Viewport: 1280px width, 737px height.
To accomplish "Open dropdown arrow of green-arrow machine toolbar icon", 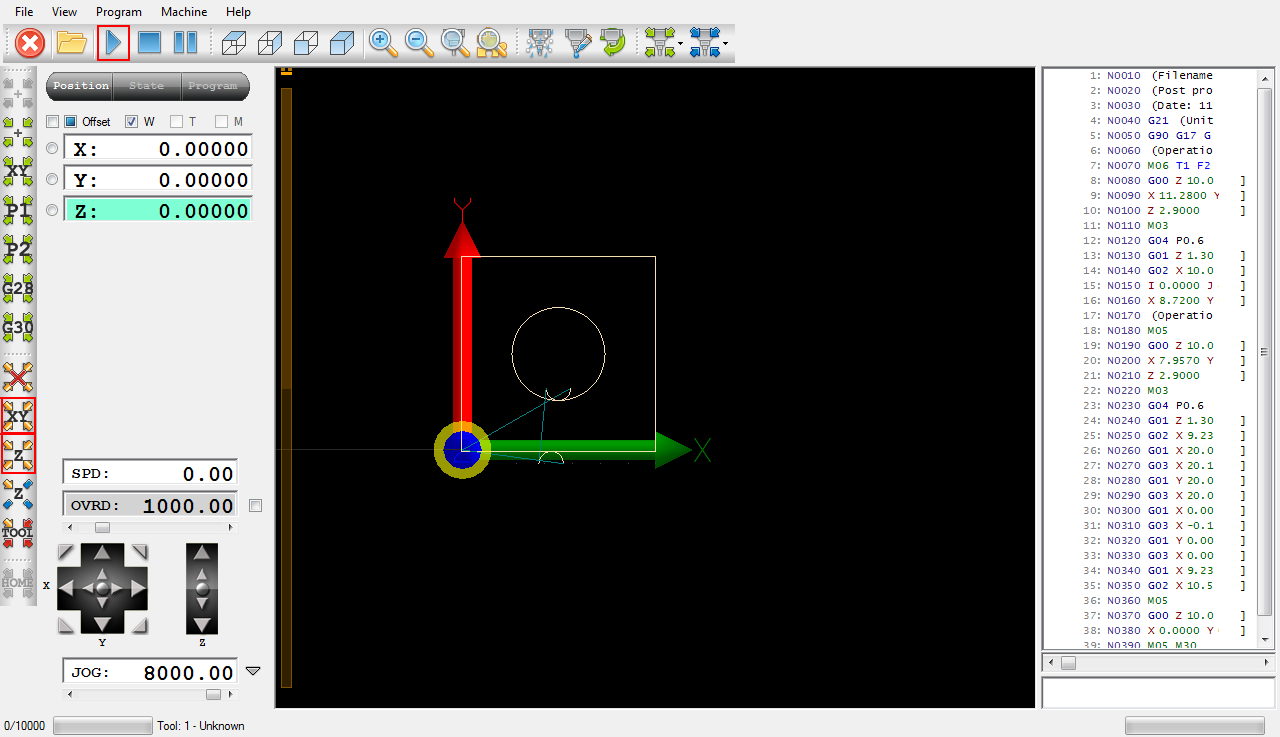I will click(681, 44).
